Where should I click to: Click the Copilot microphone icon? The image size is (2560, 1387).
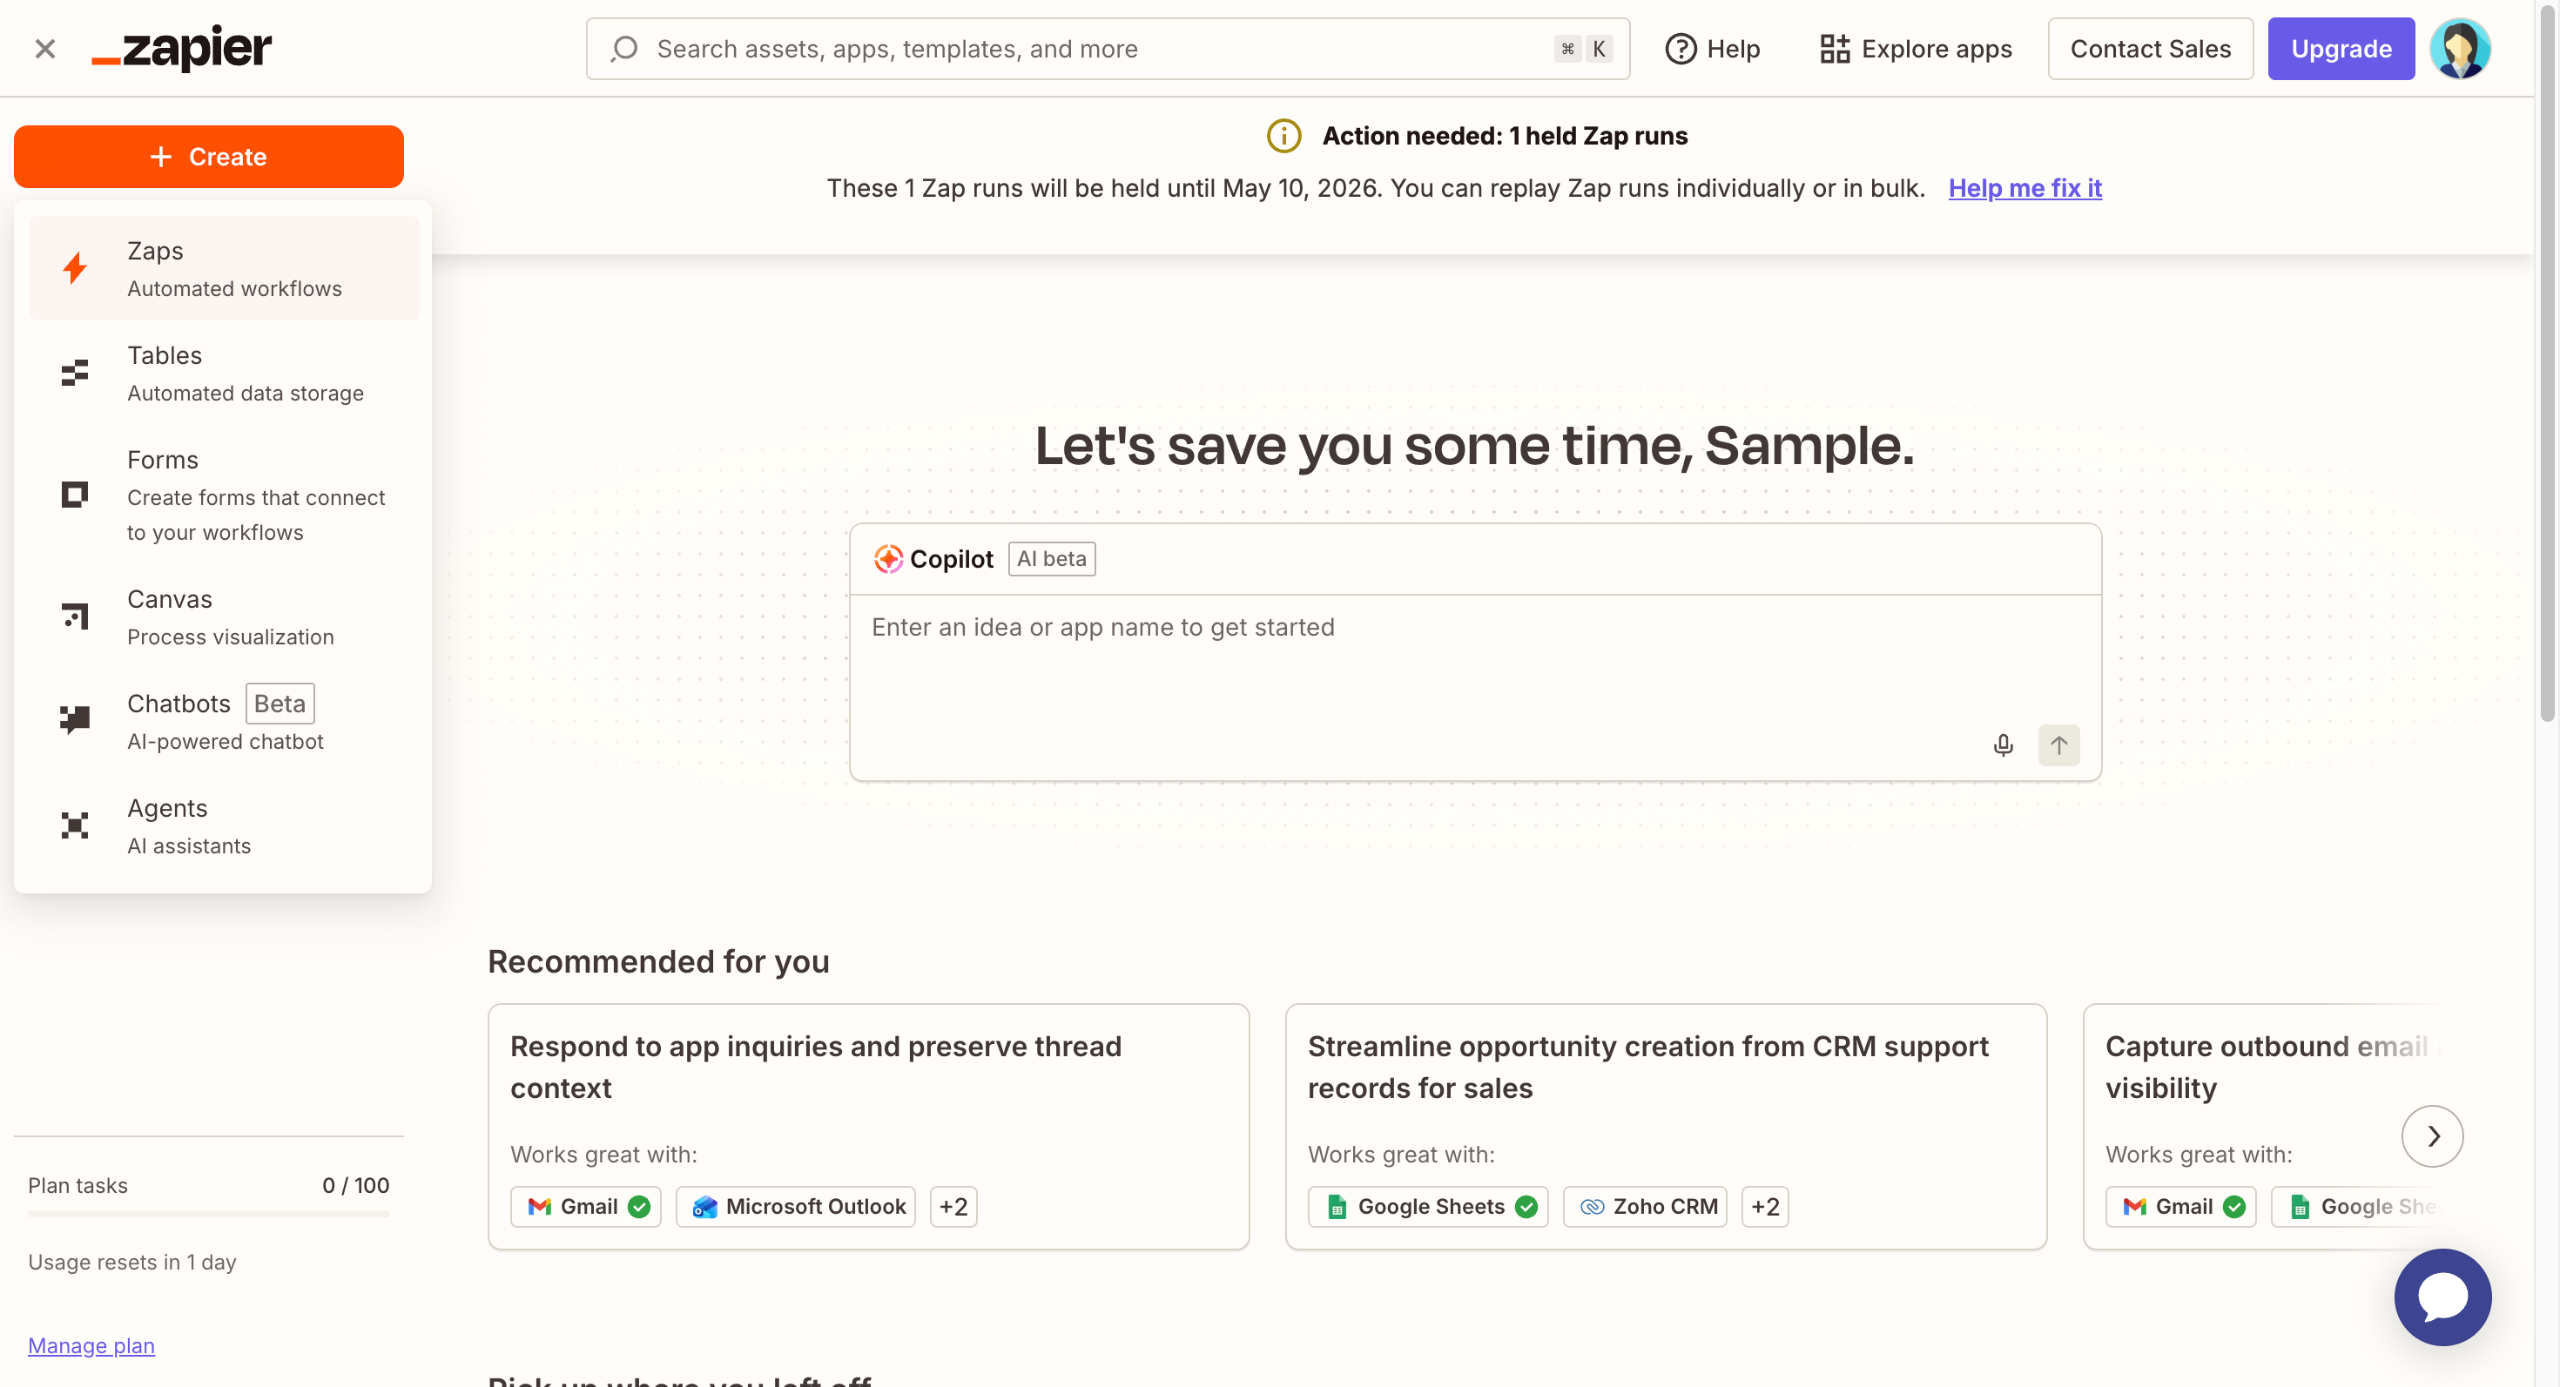(x=2002, y=745)
